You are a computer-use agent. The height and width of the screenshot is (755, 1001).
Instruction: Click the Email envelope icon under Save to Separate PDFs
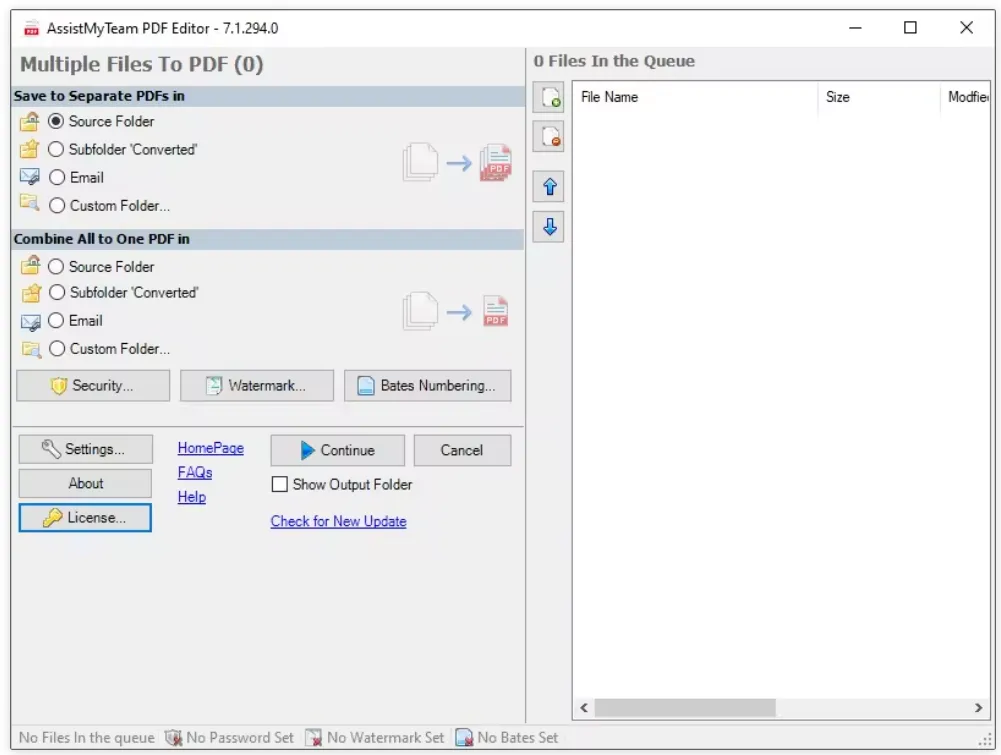click(29, 177)
